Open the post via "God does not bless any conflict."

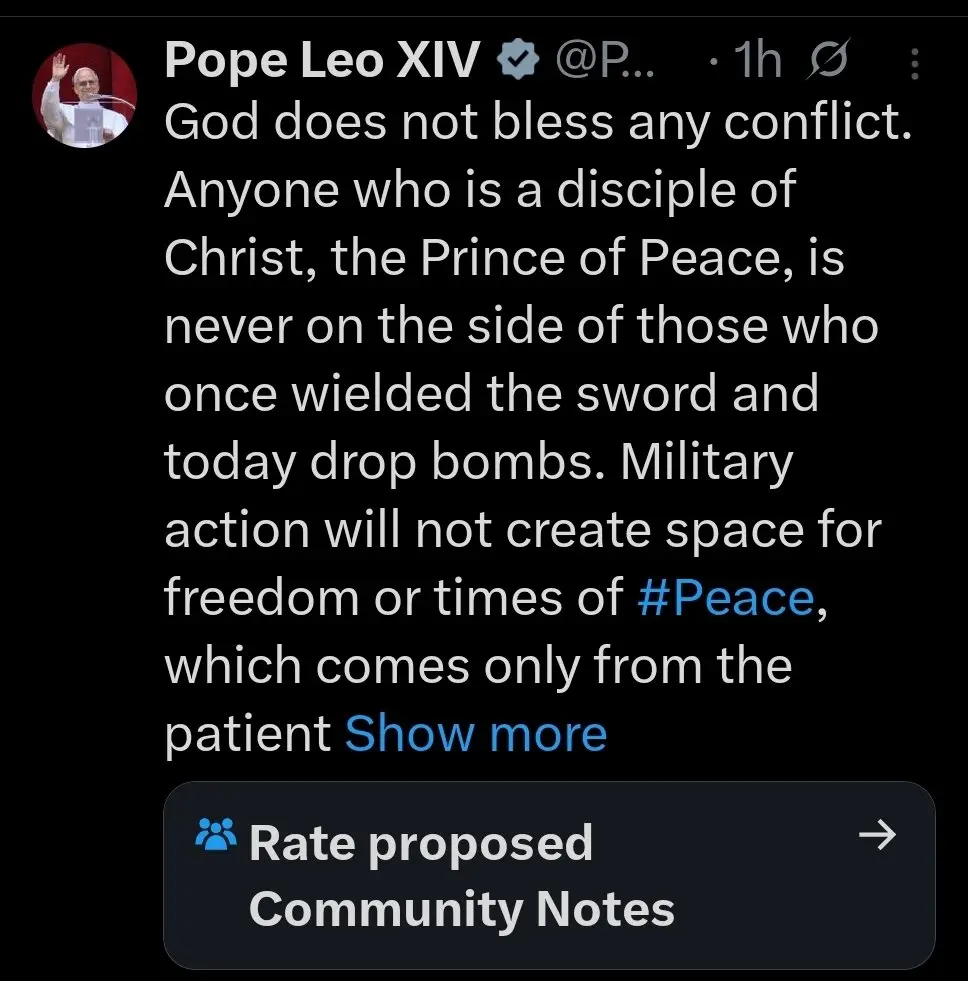538,122
